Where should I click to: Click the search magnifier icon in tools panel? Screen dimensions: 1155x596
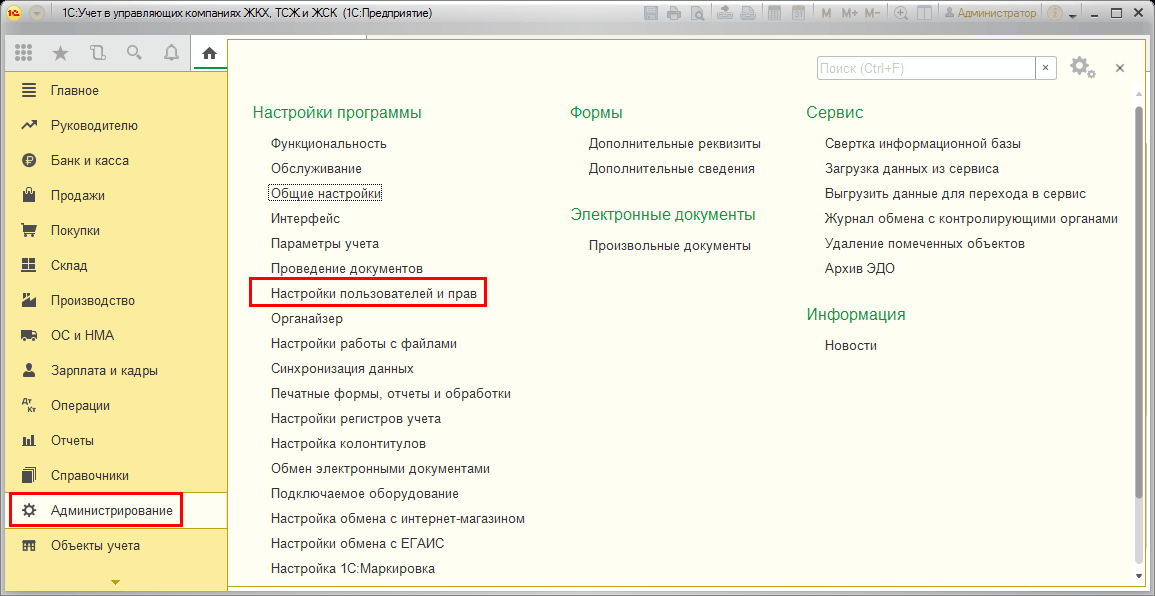(x=134, y=53)
